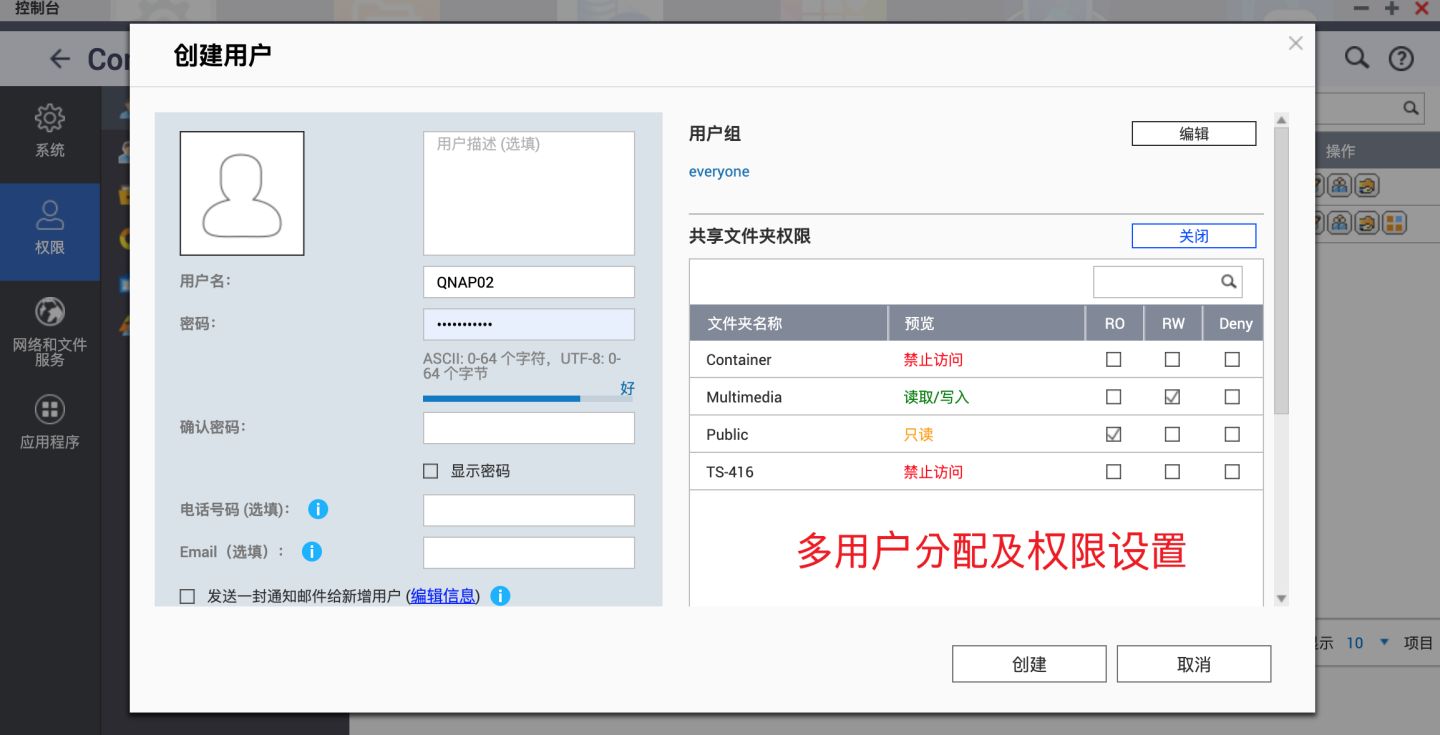The width and height of the screenshot is (1440, 735).
Task: Click the help question mark icon
Action: coord(1400,58)
